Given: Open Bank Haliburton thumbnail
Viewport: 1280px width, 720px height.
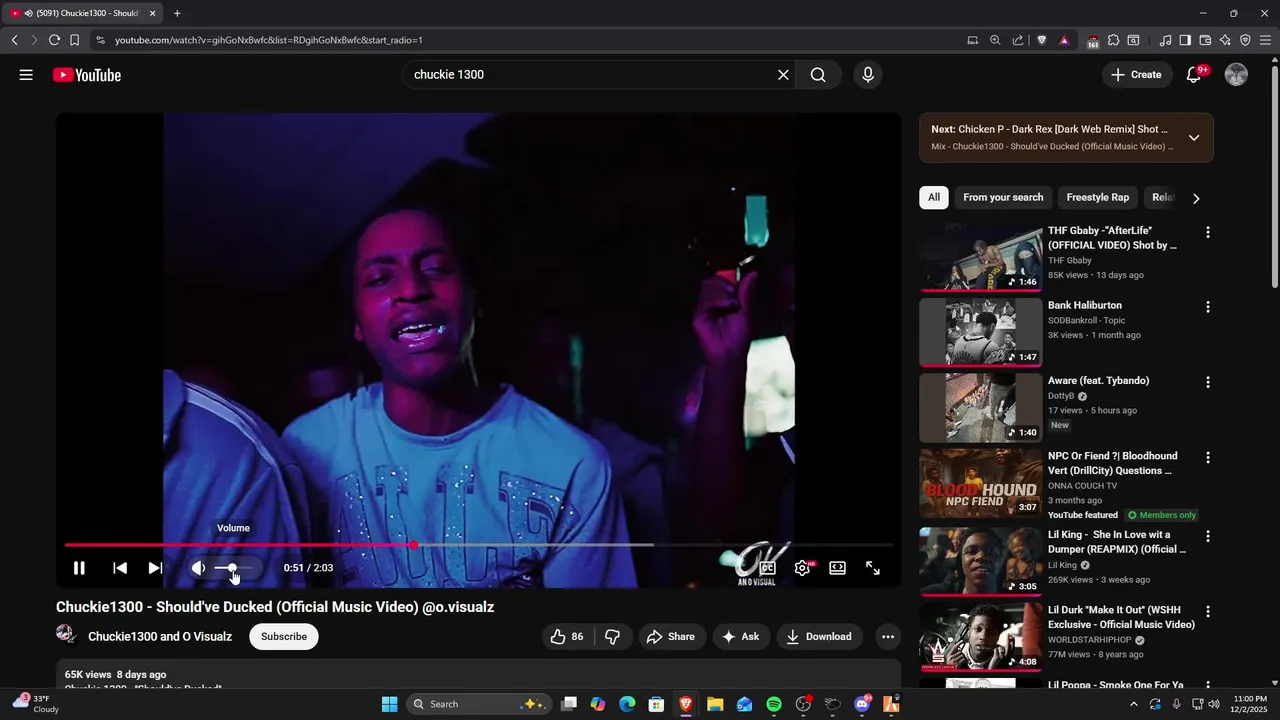Looking at the screenshot, I should 981,332.
